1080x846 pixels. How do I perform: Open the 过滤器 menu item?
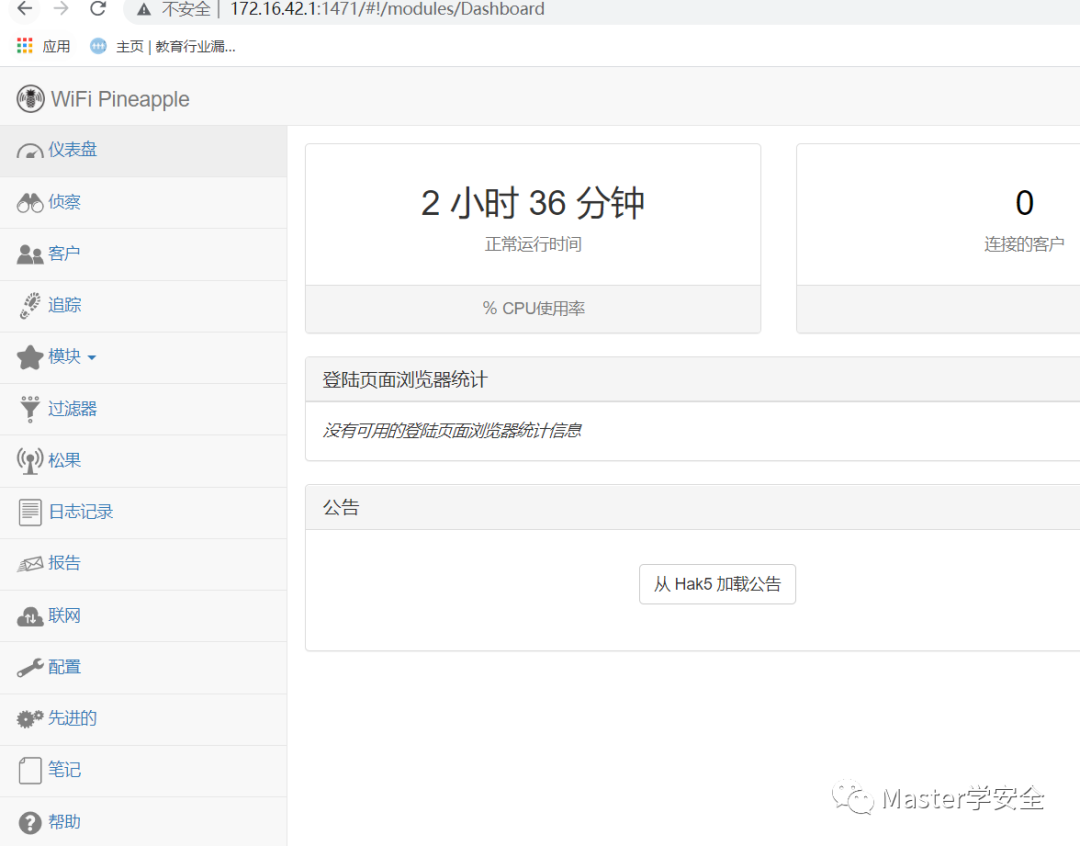(x=143, y=409)
